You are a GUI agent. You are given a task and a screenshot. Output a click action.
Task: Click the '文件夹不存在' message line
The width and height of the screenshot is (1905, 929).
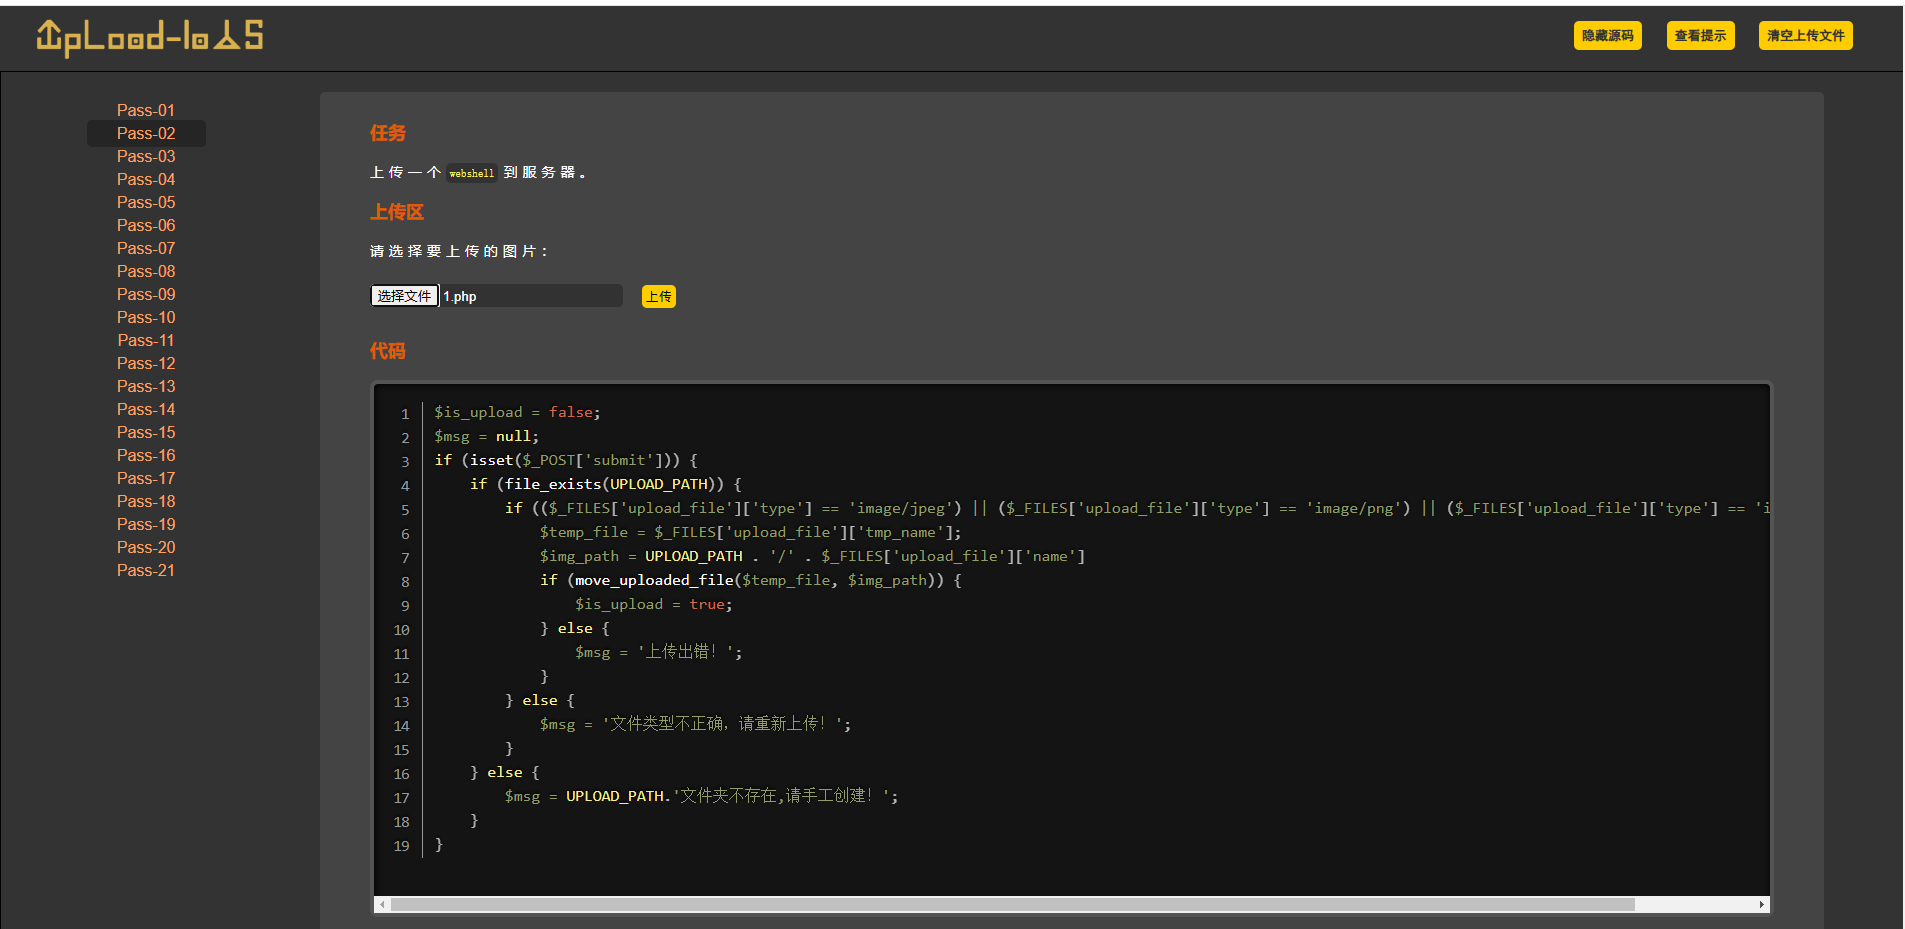coord(701,796)
